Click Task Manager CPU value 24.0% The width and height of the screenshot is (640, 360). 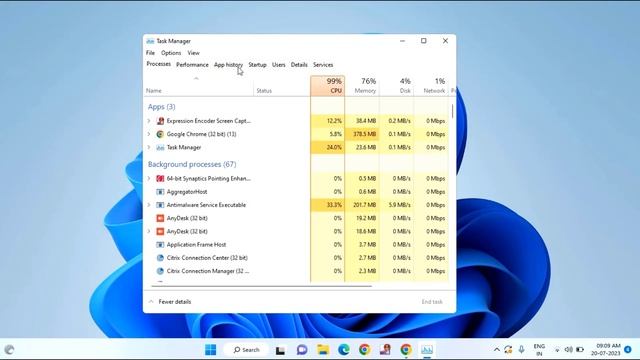334,147
